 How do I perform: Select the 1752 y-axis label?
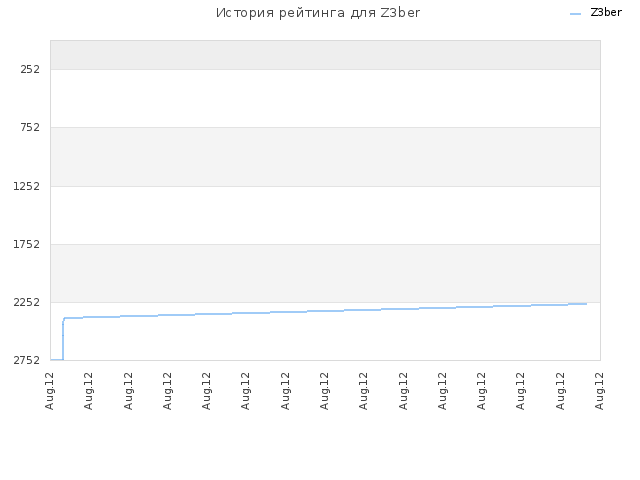click(27, 244)
